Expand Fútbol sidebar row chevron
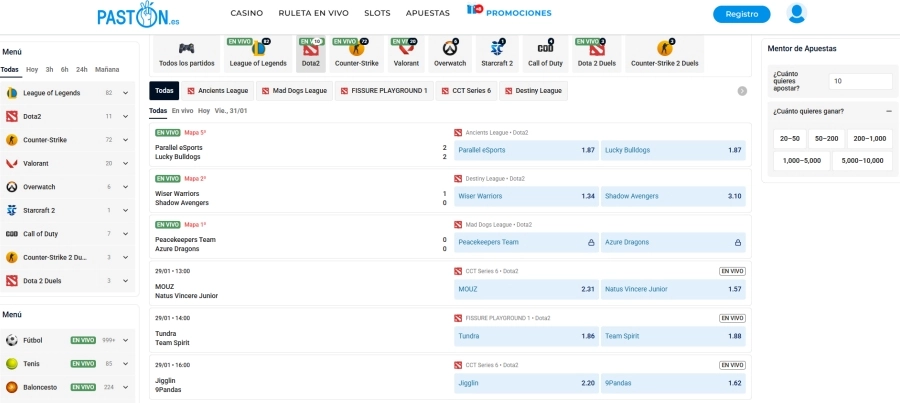The image size is (900, 403). [x=126, y=340]
